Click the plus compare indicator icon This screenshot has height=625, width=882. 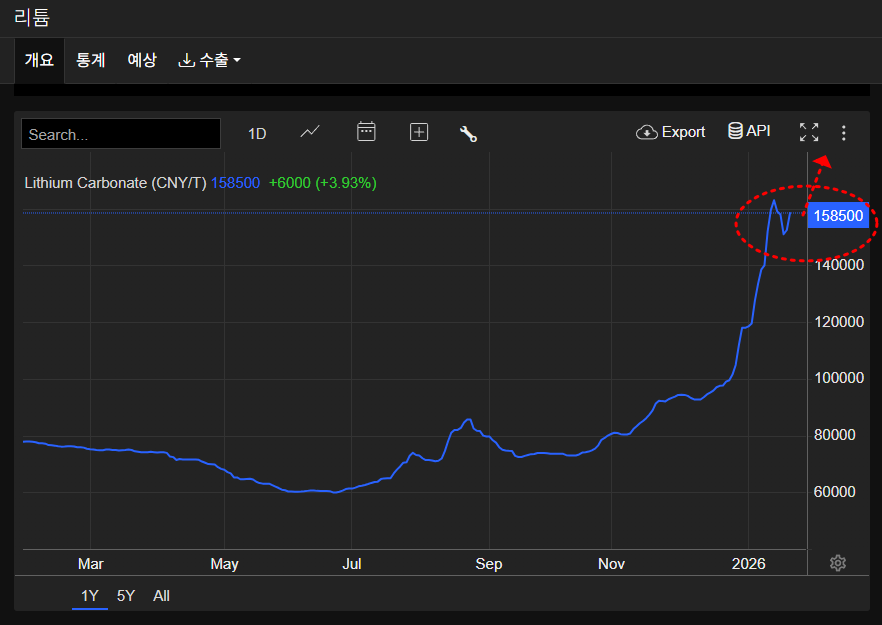point(419,132)
